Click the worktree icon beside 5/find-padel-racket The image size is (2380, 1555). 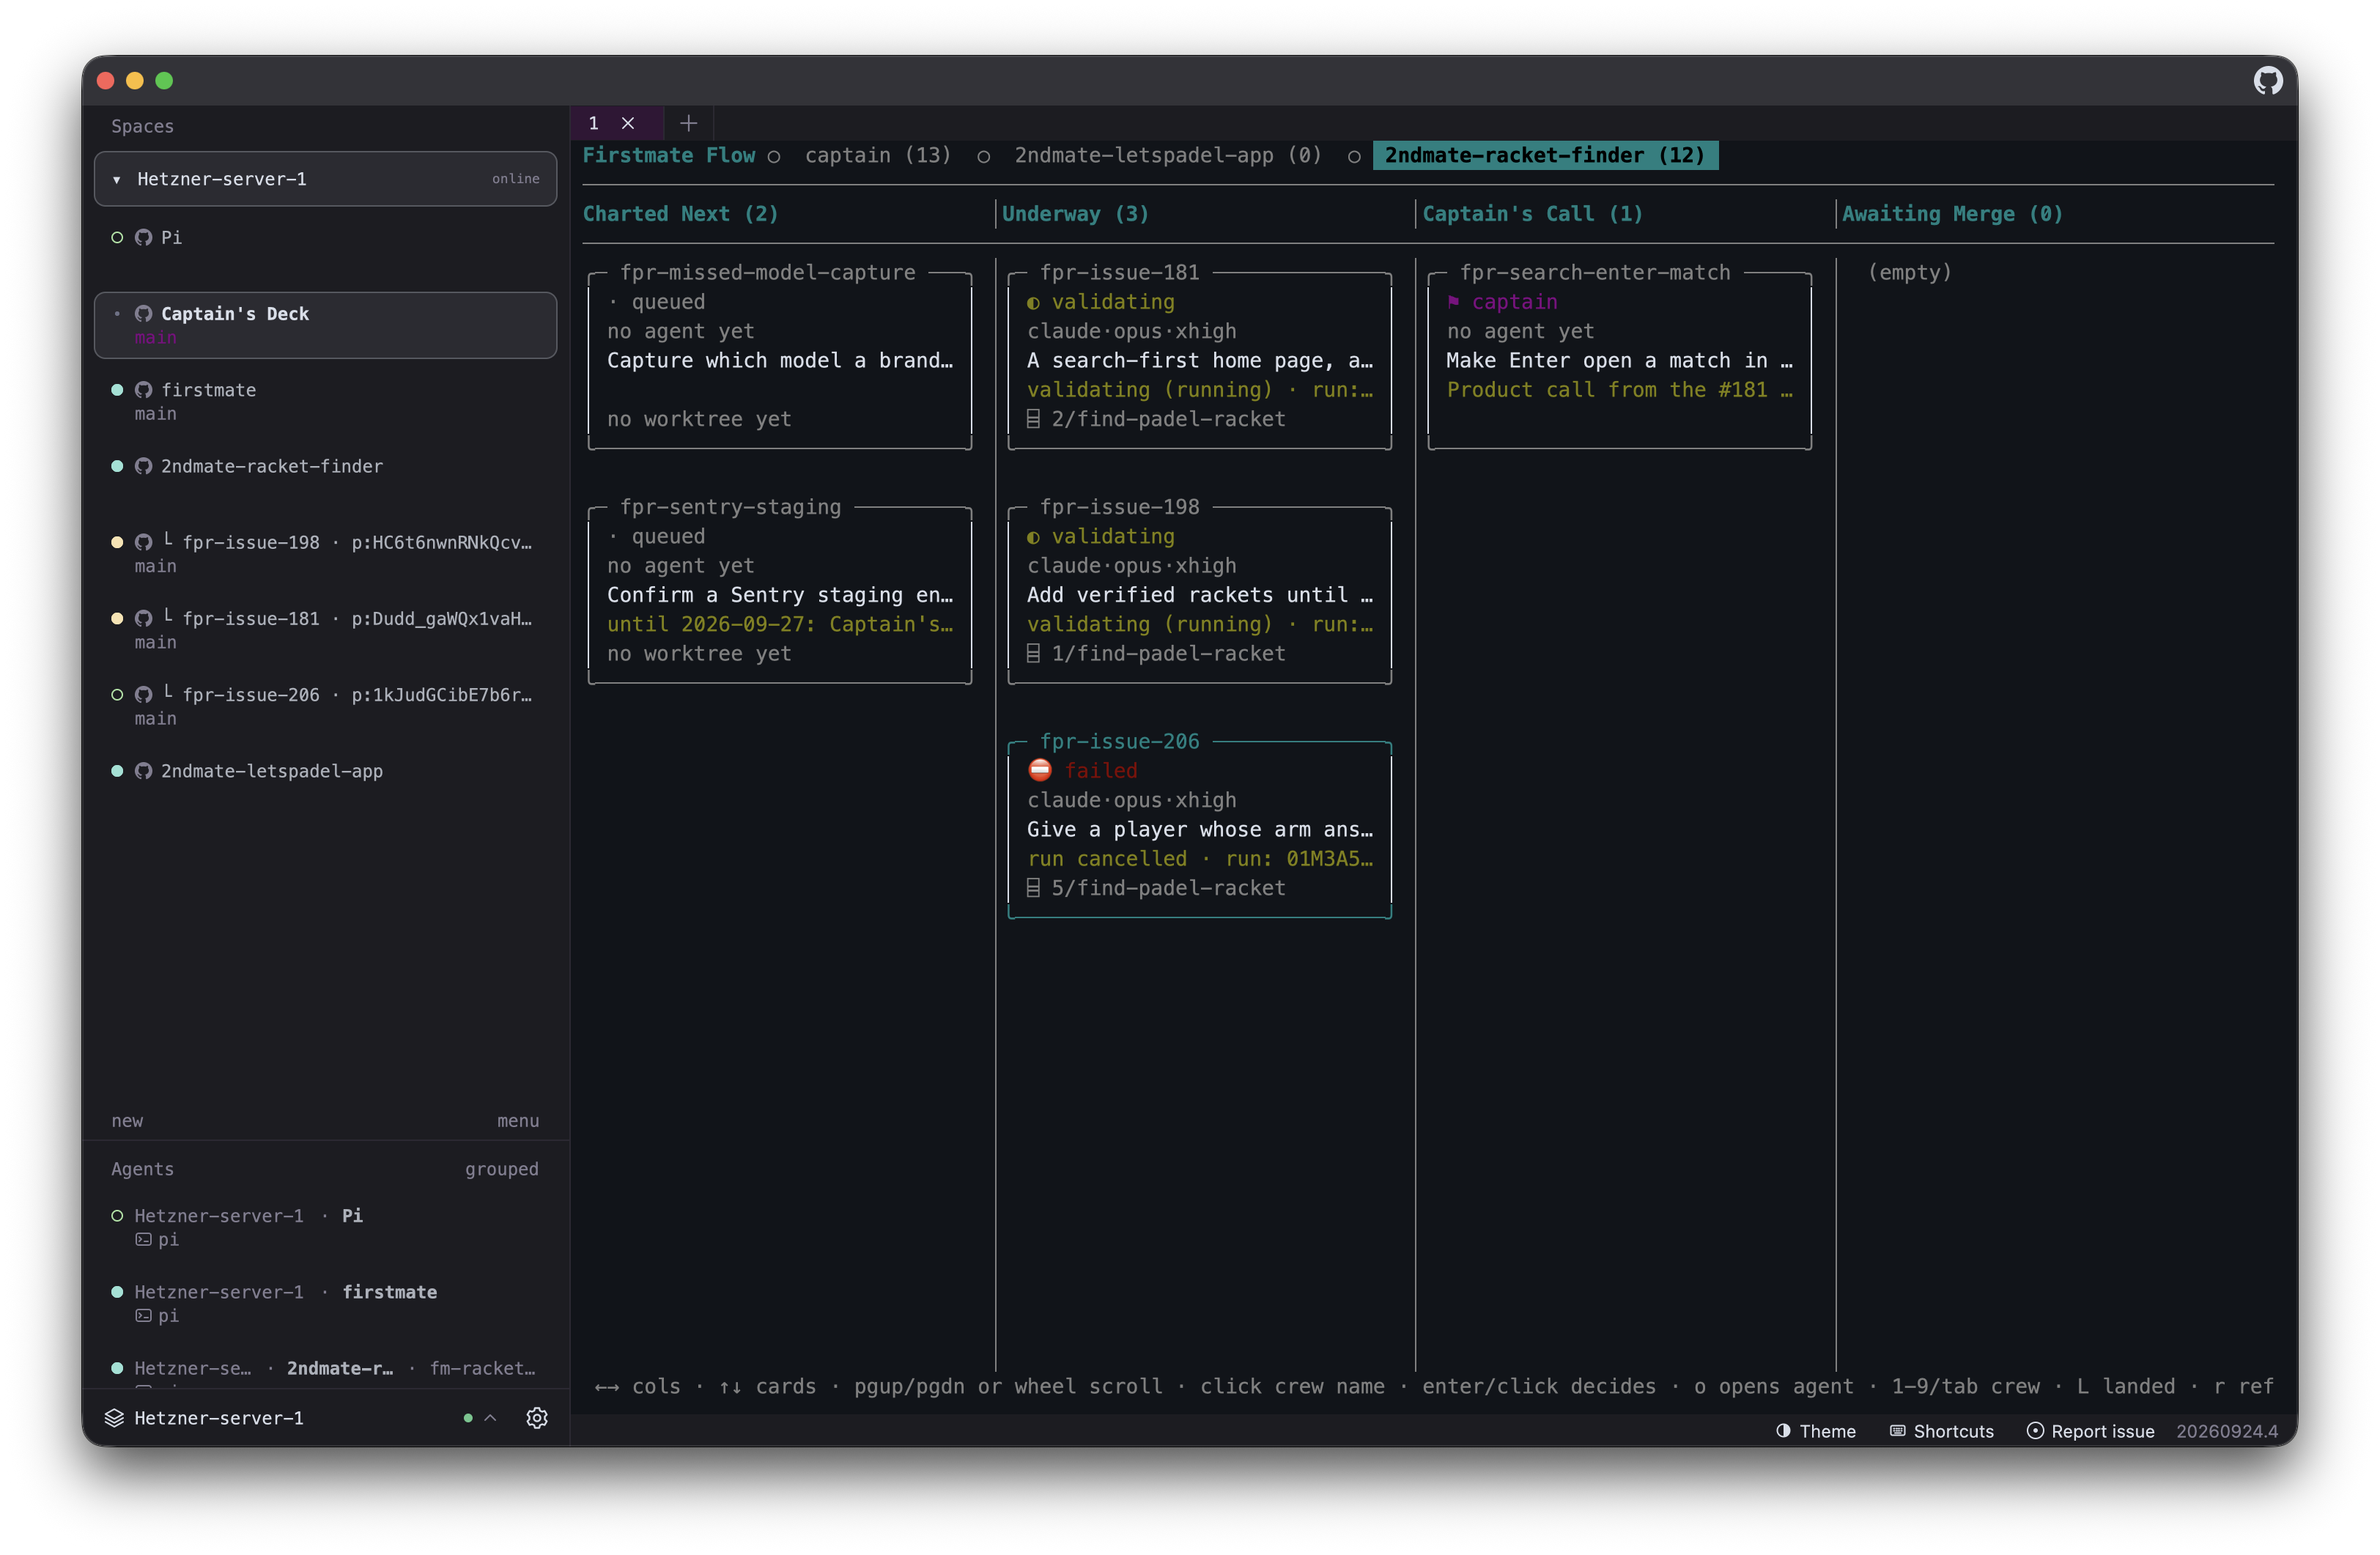pyautogui.click(x=1033, y=888)
